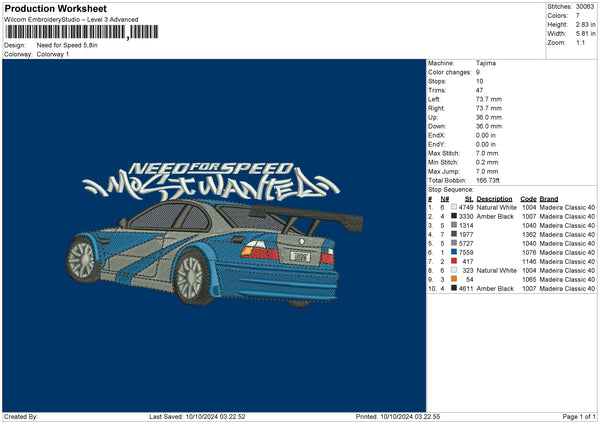This screenshot has width=600, height=424.
Task: Click the "Code" column header
Action: (x=528, y=199)
